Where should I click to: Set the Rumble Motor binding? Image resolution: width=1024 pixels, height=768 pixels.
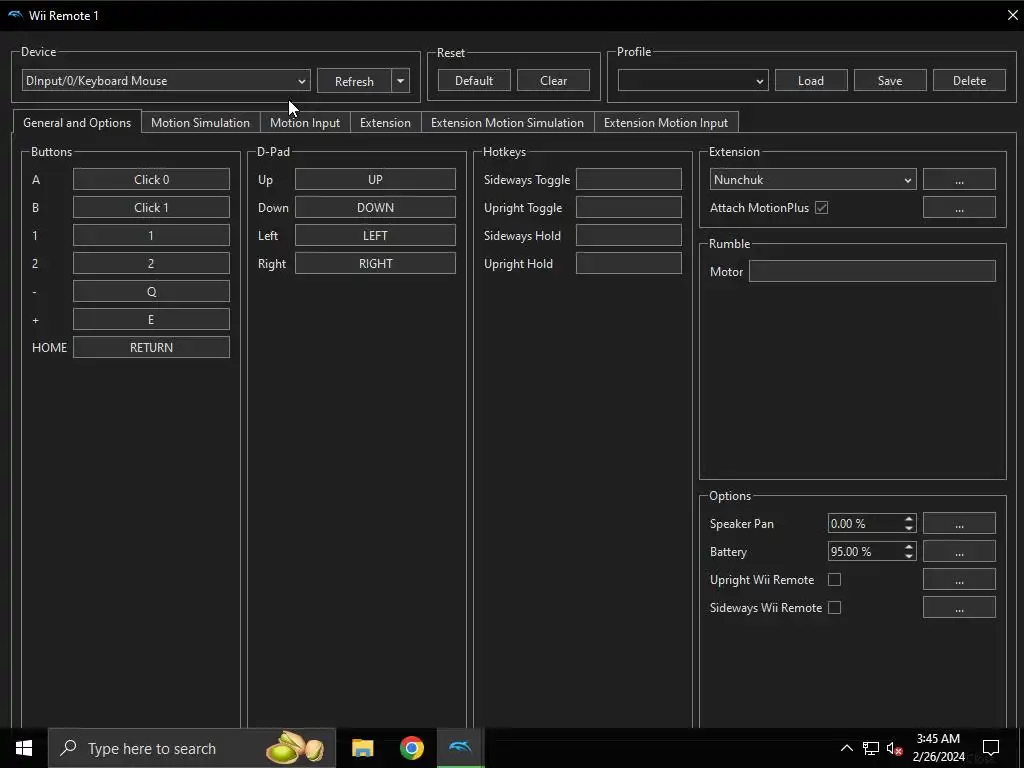(872, 272)
